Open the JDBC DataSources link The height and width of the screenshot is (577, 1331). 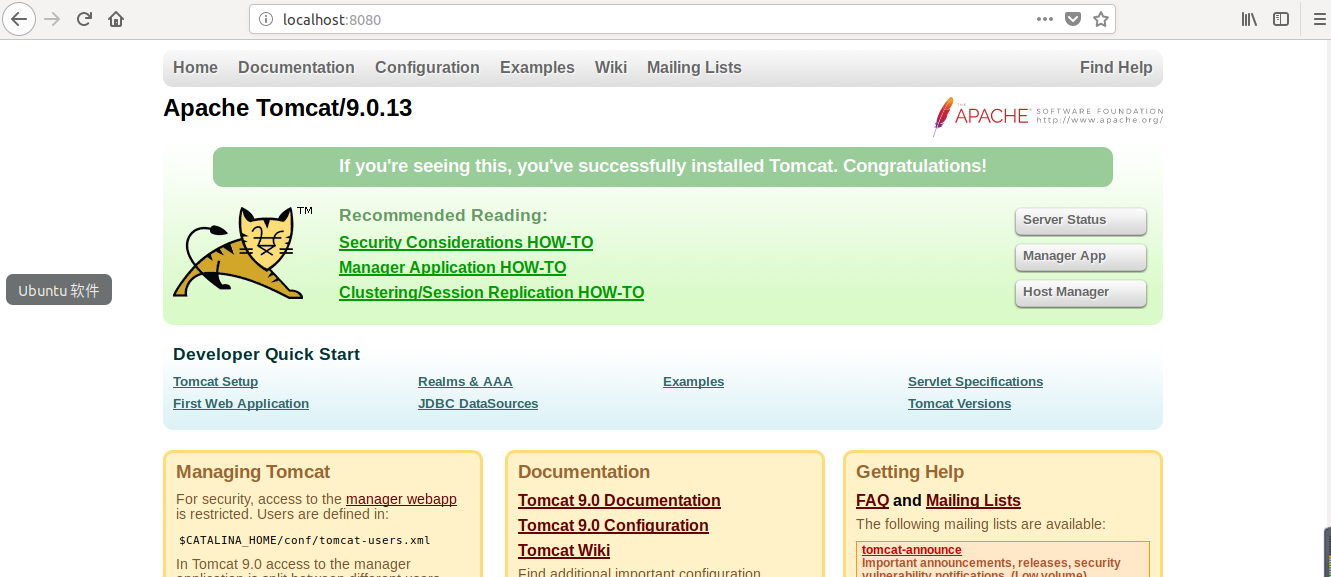pyautogui.click(x=478, y=404)
